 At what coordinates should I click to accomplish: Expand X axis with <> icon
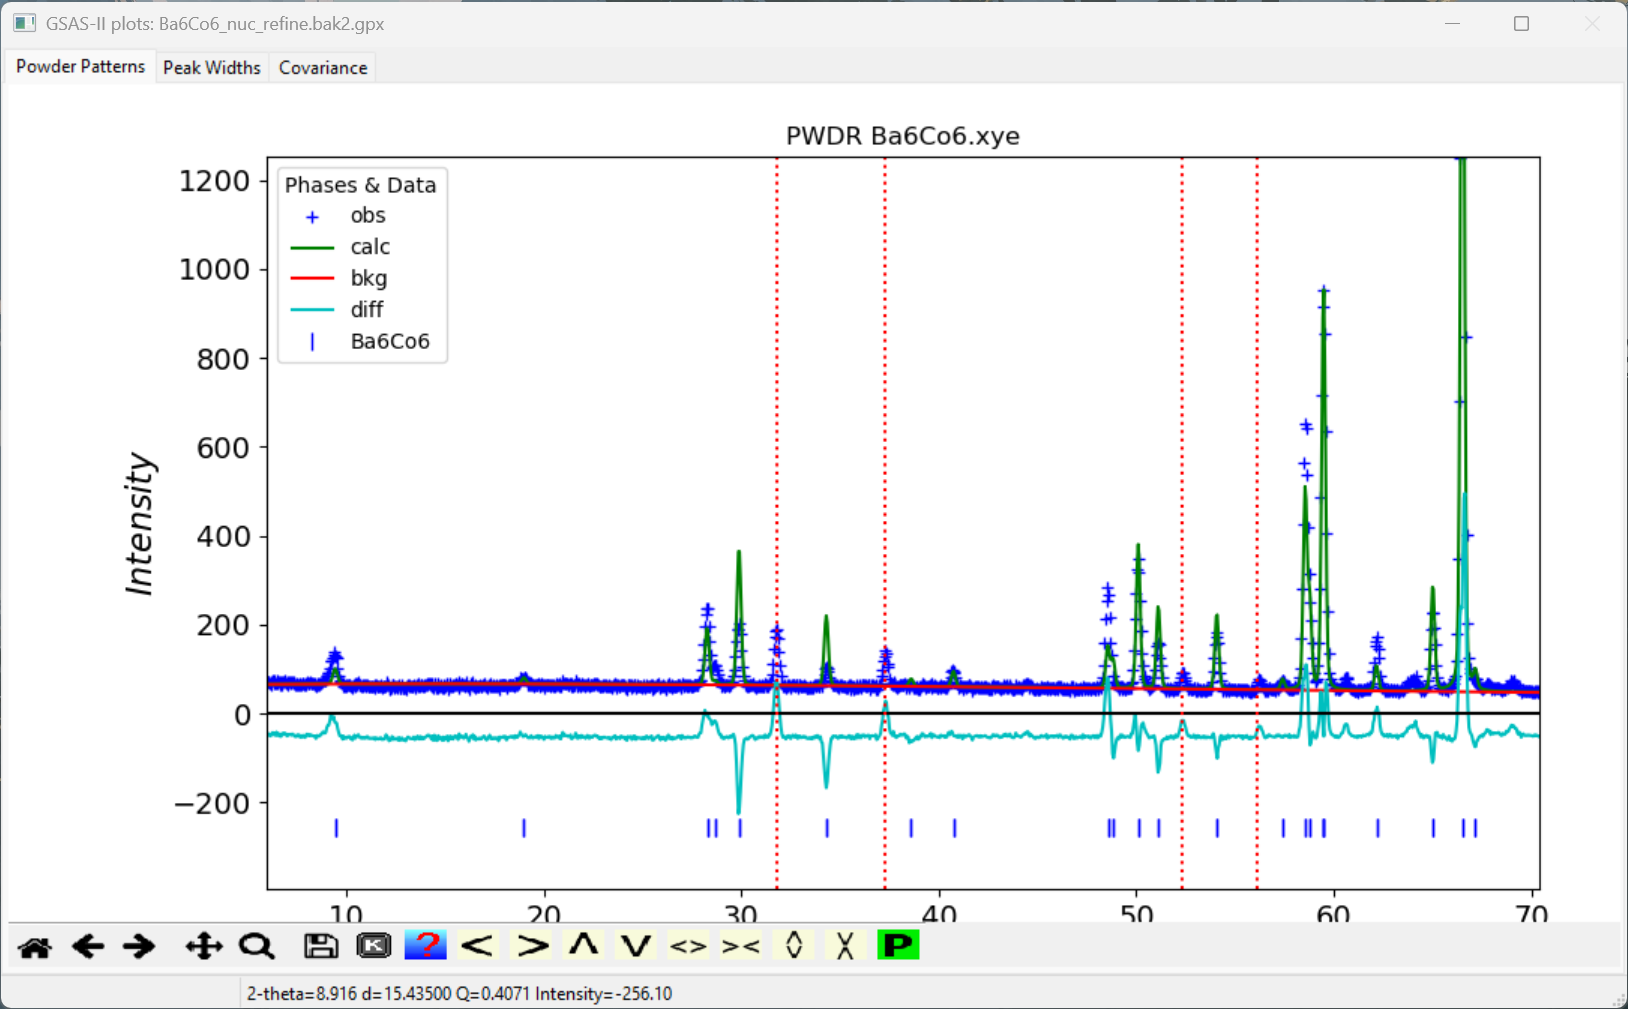coord(688,946)
